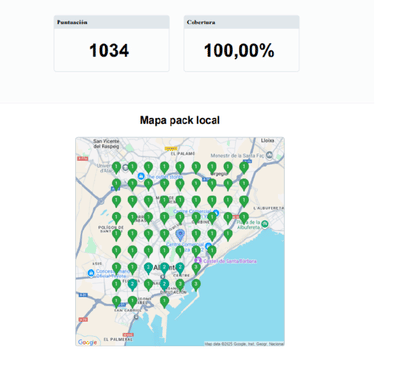Select the rank 3 pin on harbor pier
This screenshot has height=365, width=400.
(x=196, y=285)
